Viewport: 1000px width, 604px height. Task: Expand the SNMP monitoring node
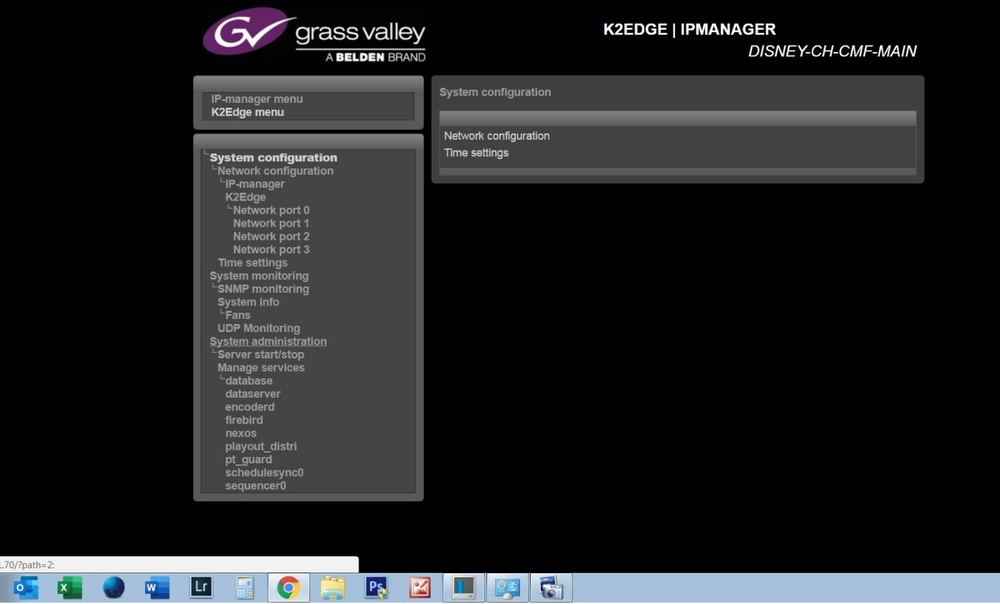(262, 288)
